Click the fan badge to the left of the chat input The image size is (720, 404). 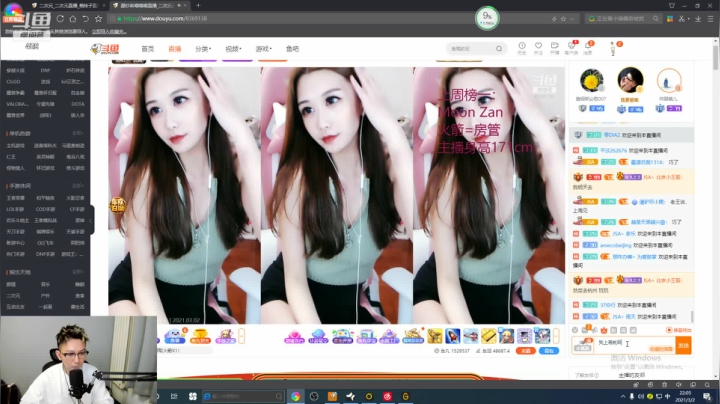click(x=583, y=346)
